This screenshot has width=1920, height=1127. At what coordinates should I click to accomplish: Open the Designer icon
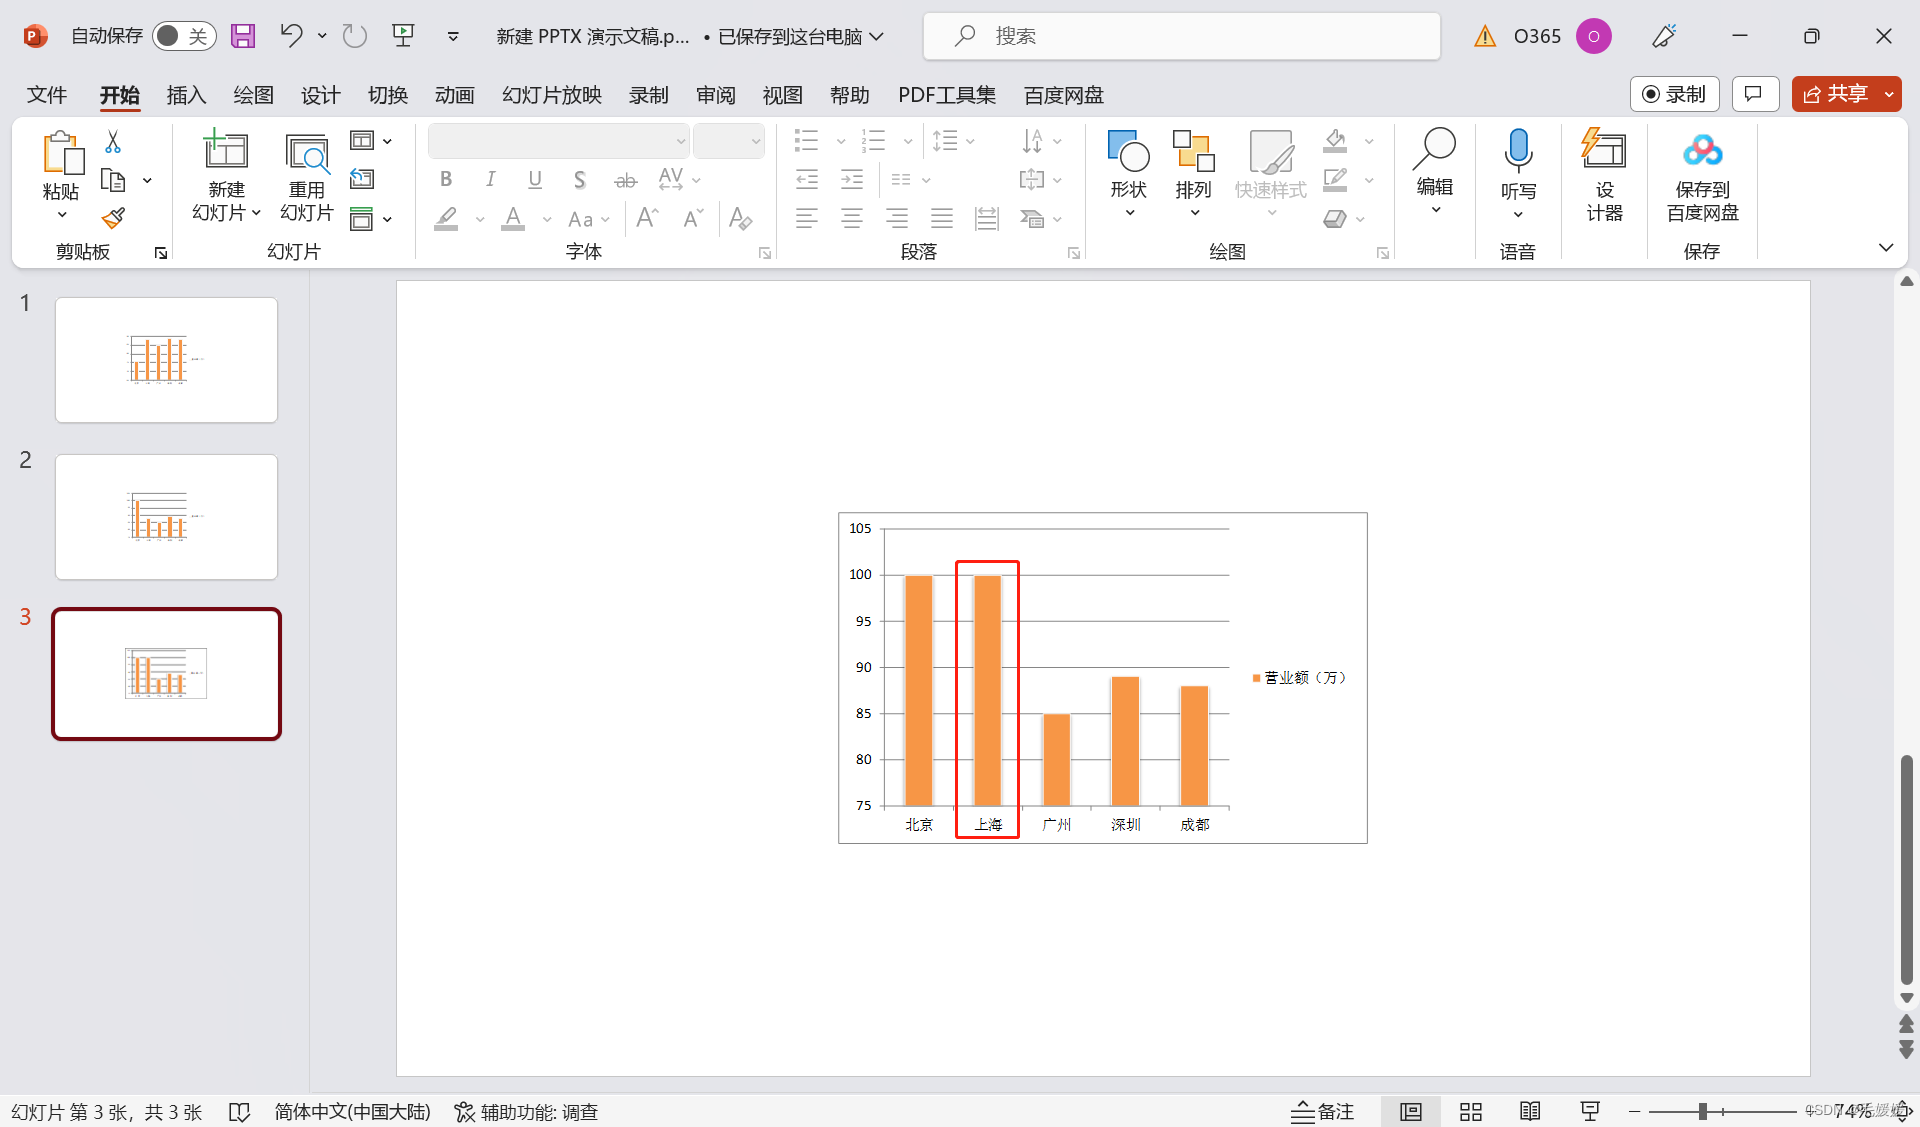[1604, 150]
